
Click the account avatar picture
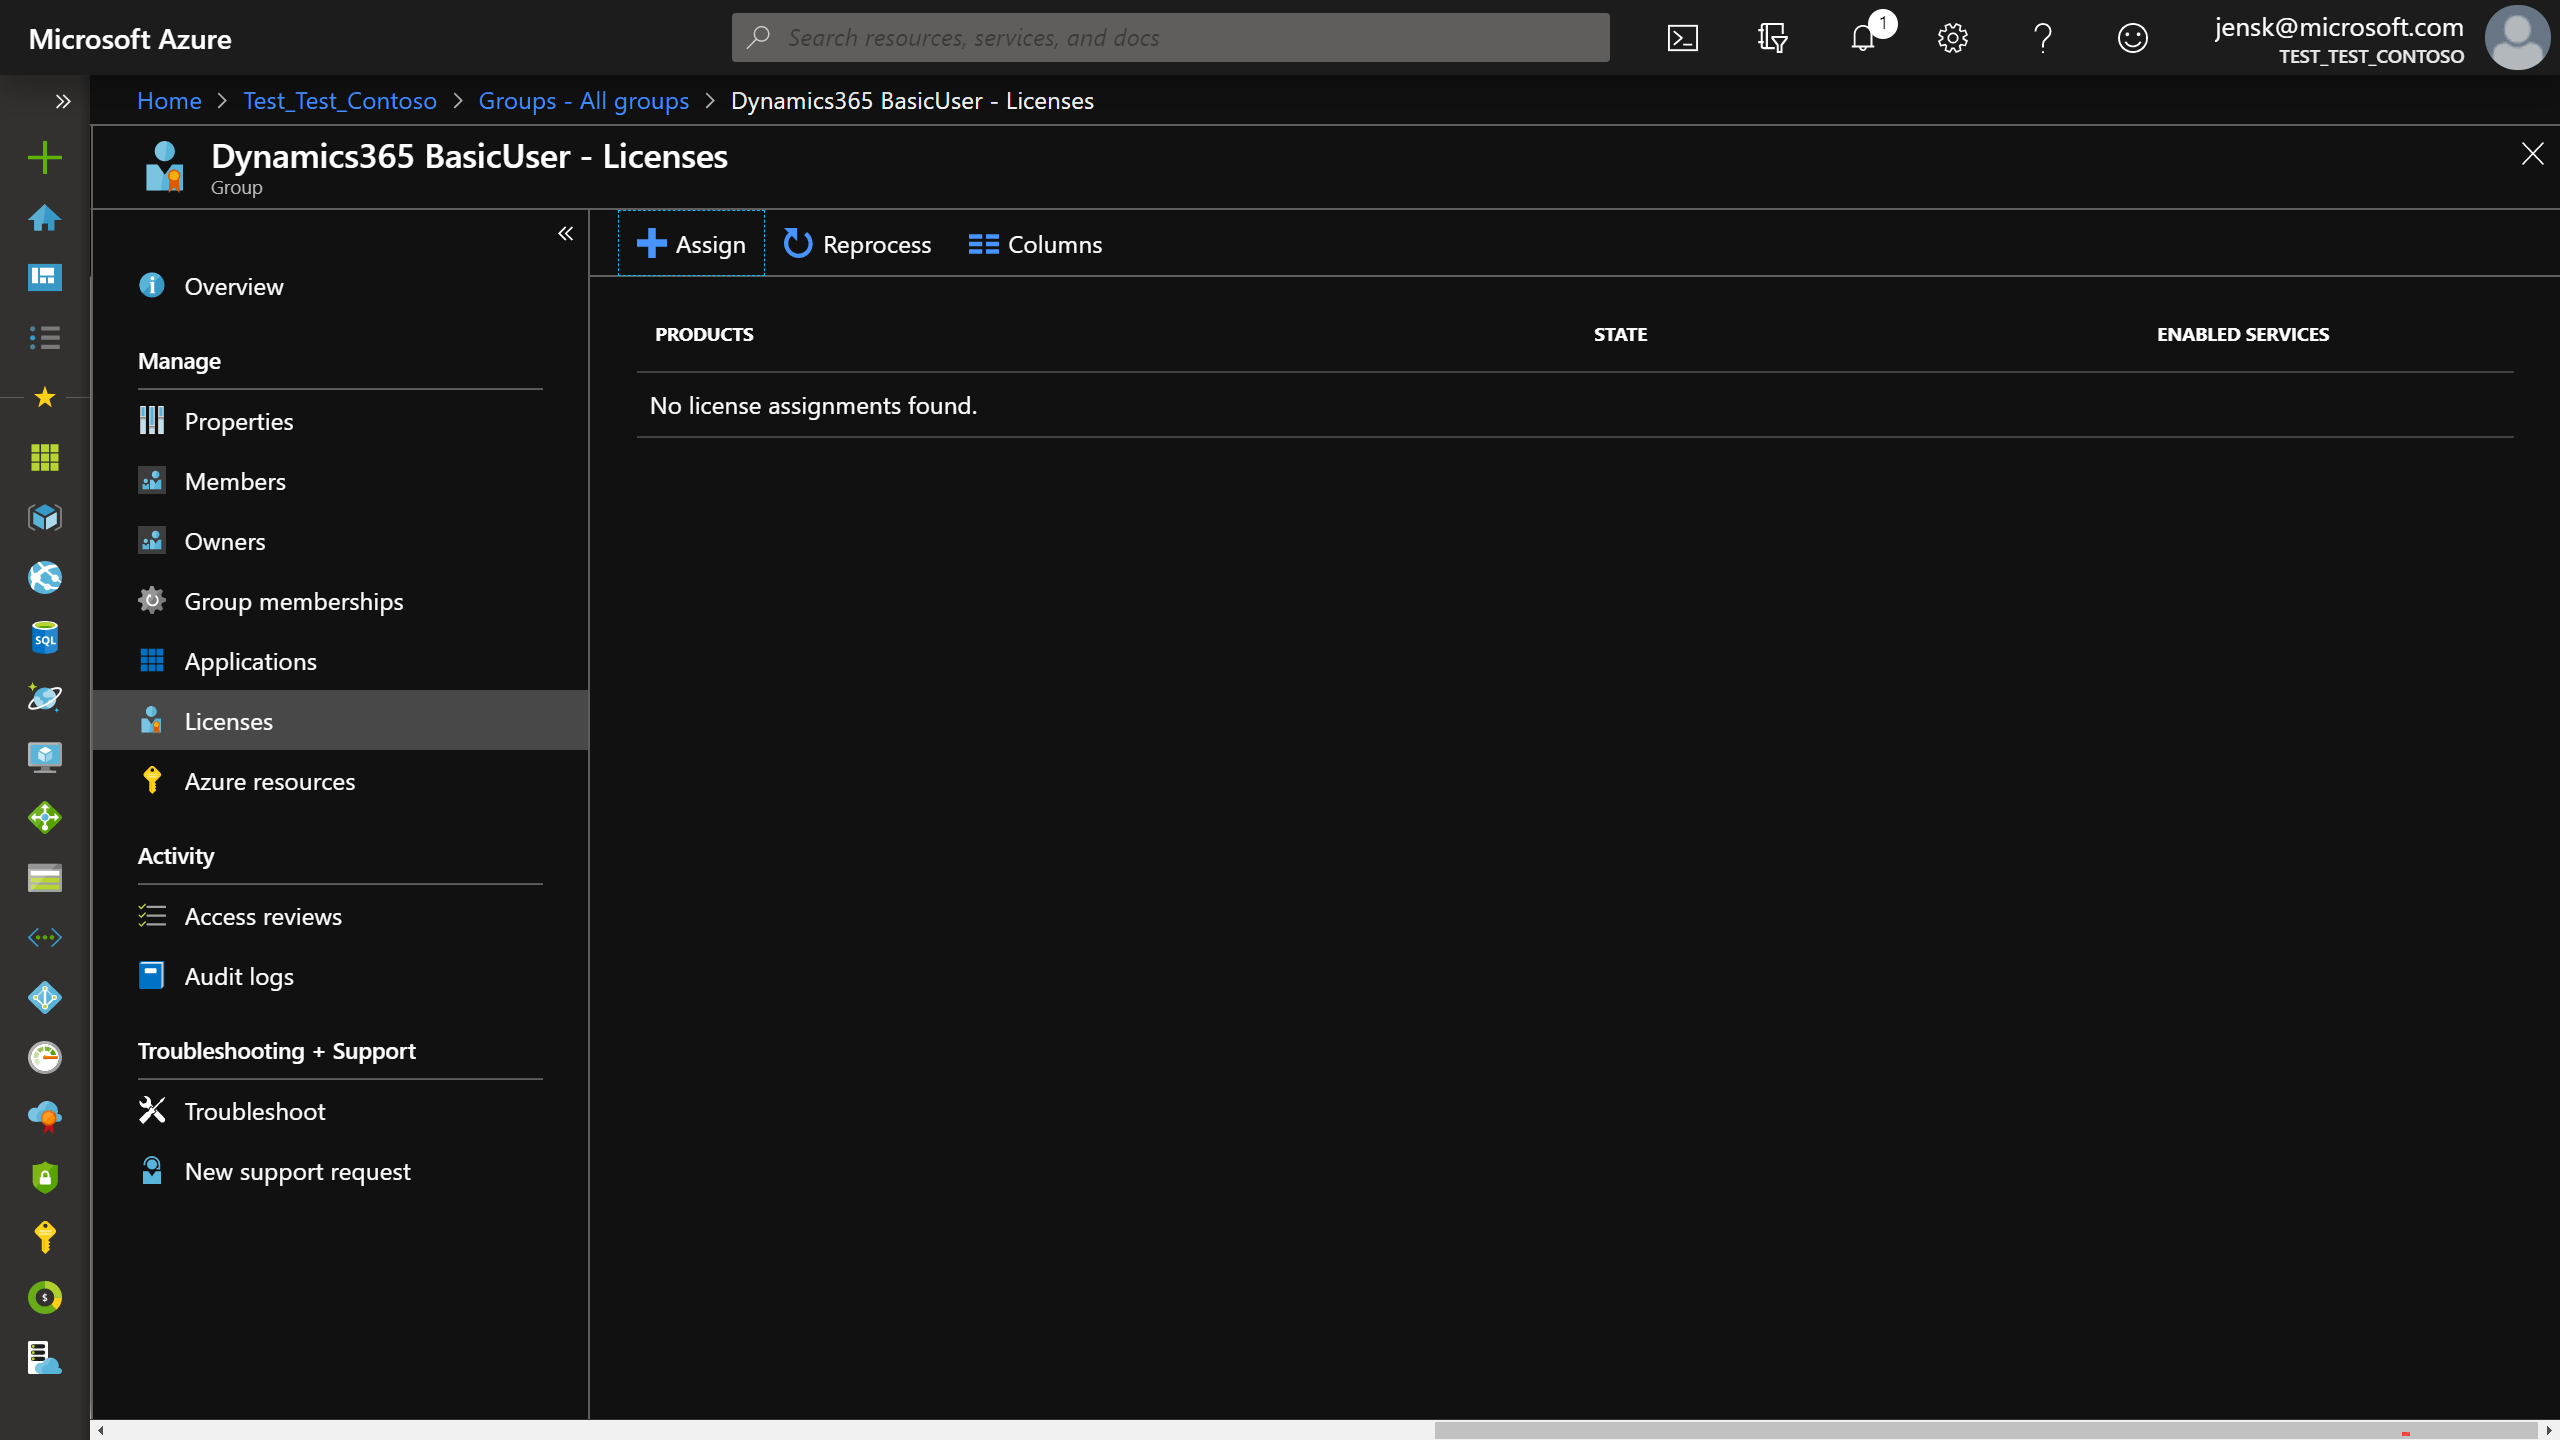click(x=2516, y=38)
